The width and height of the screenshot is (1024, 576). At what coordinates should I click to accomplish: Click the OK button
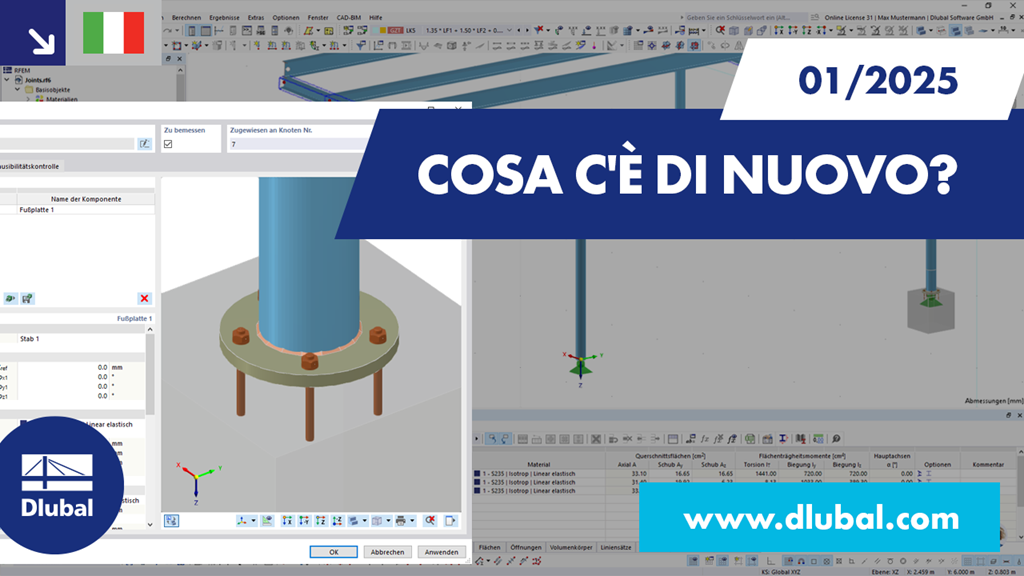click(333, 552)
